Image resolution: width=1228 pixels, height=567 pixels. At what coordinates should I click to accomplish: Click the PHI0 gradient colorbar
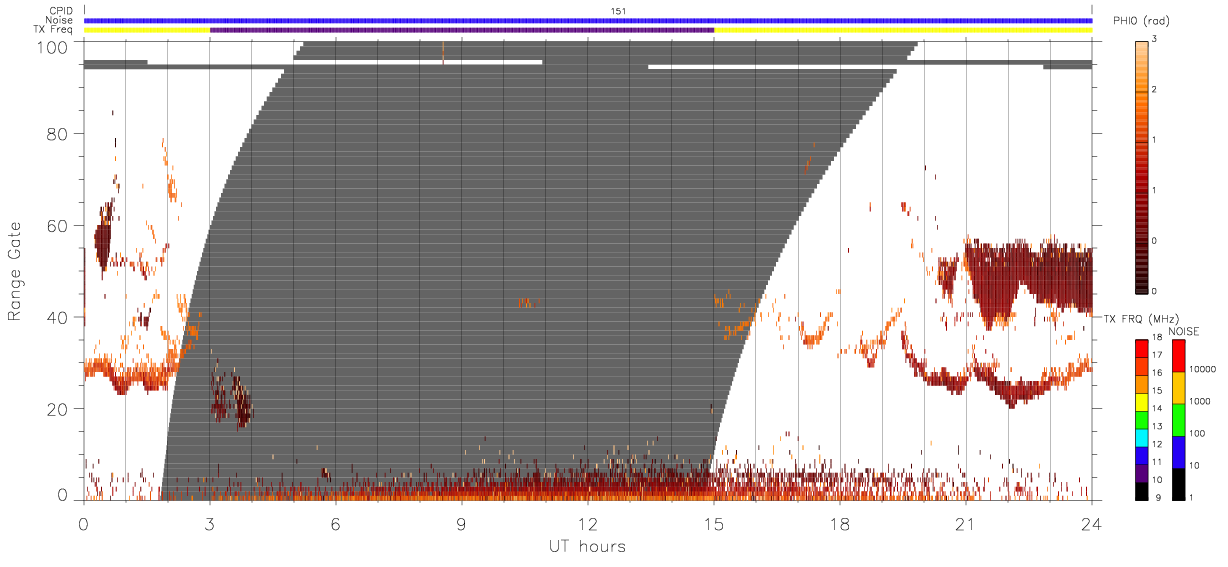tap(1141, 166)
